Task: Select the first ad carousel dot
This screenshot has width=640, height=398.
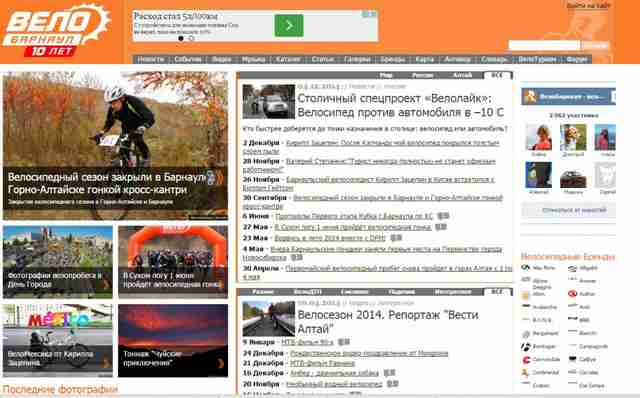Action: 181,38
